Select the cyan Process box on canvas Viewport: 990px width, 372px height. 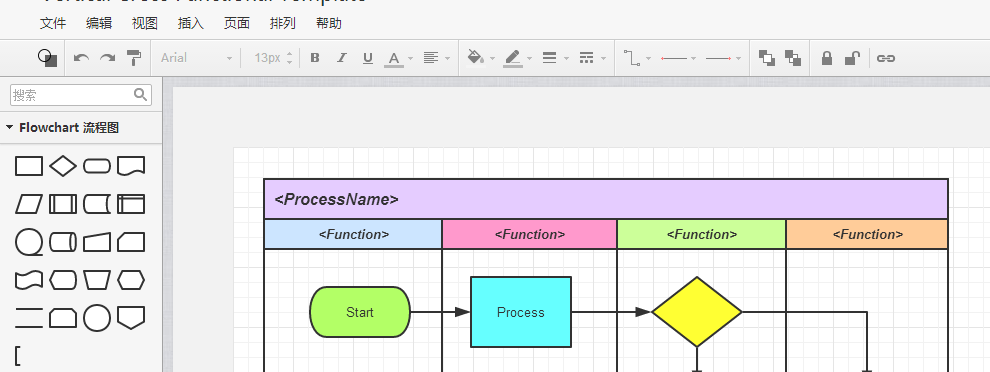point(521,312)
